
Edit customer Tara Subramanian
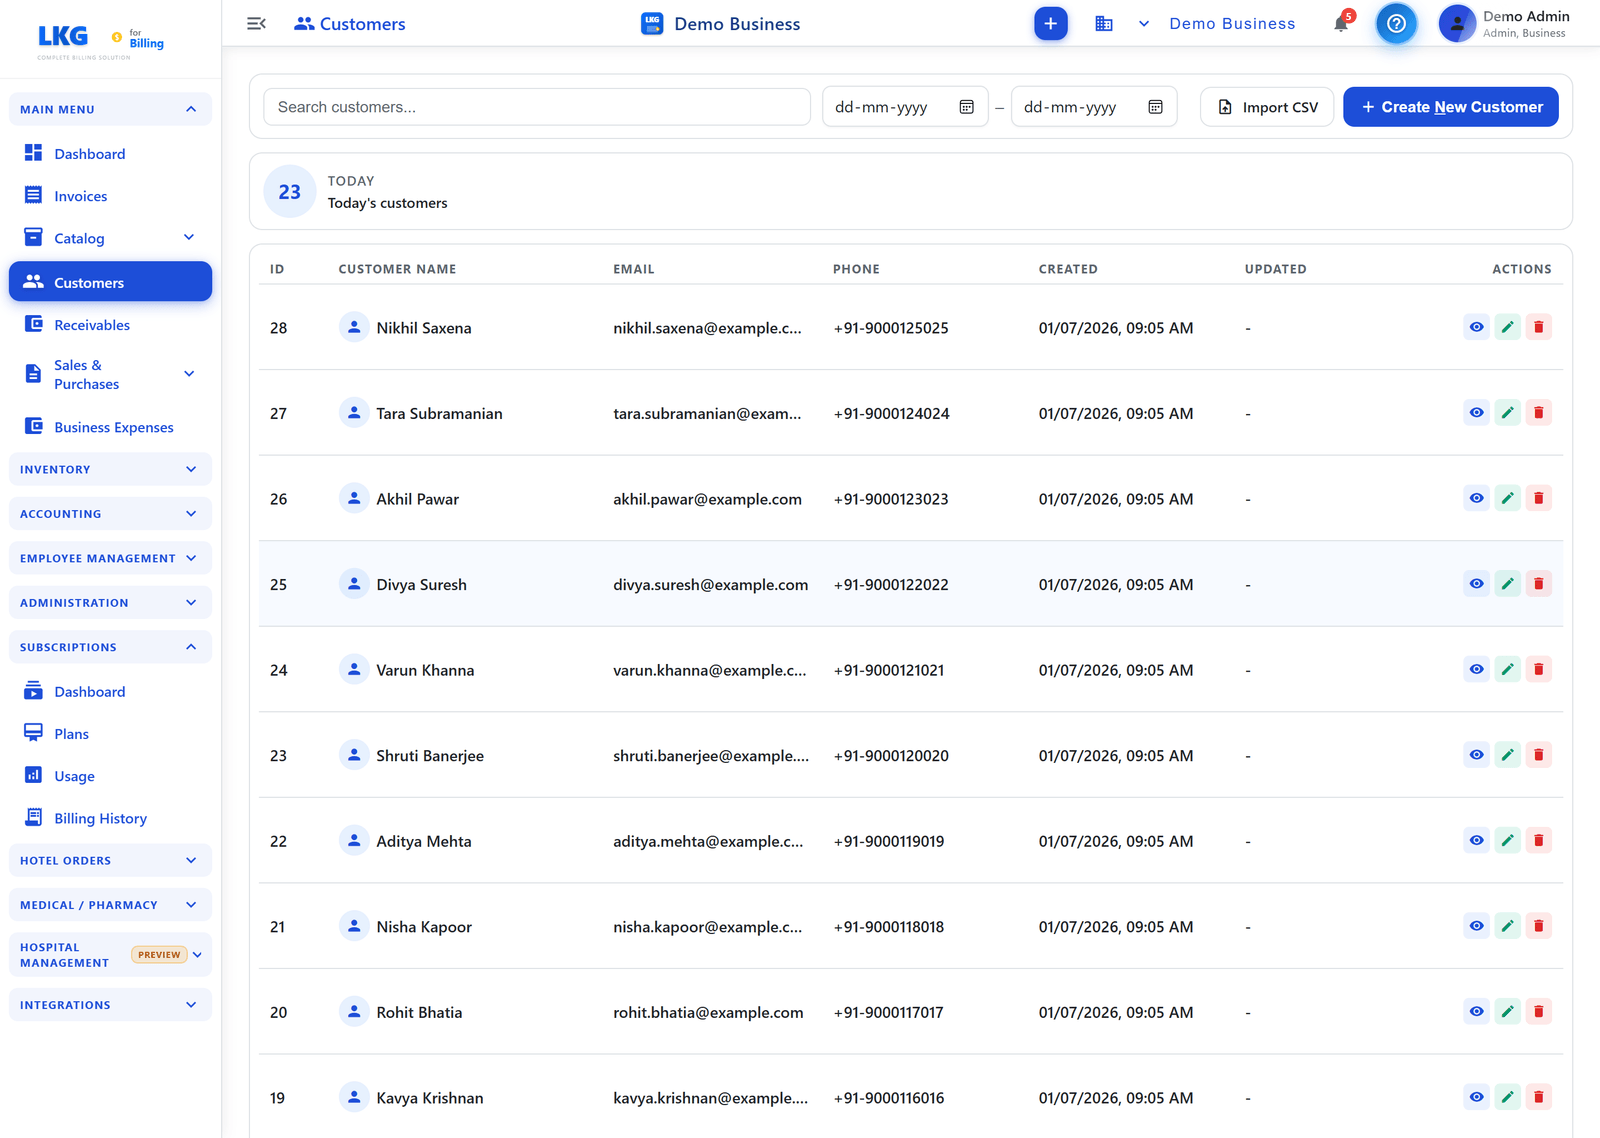(x=1507, y=413)
